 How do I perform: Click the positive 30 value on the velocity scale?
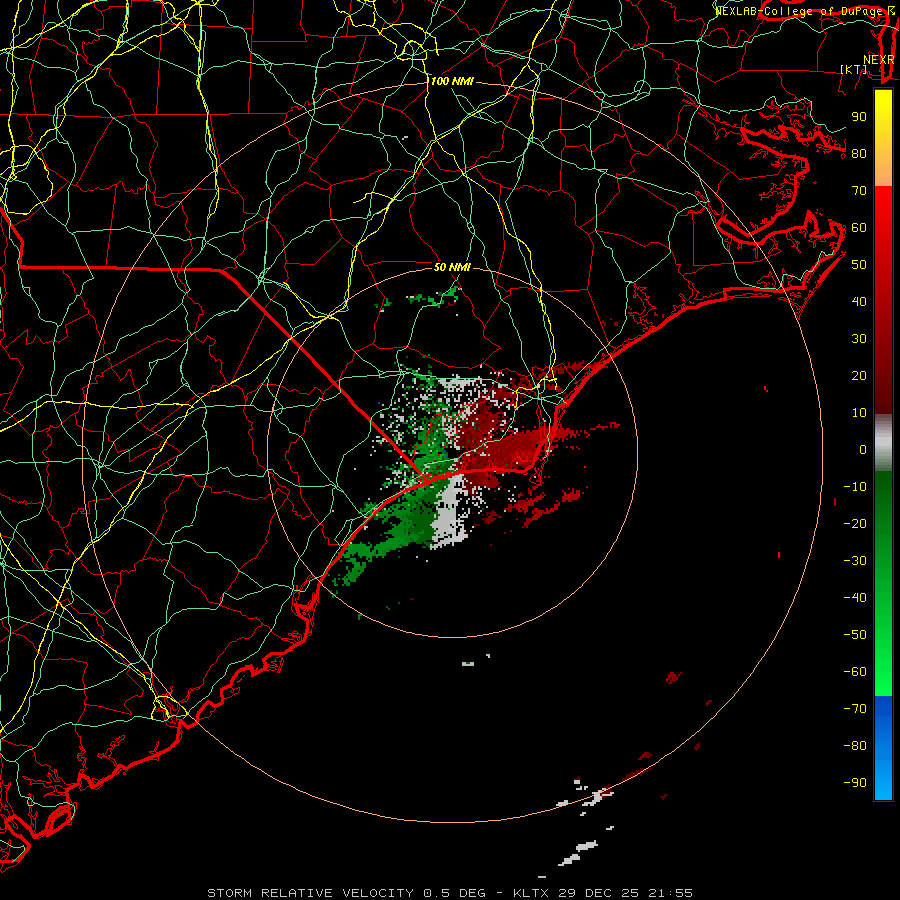click(x=859, y=339)
